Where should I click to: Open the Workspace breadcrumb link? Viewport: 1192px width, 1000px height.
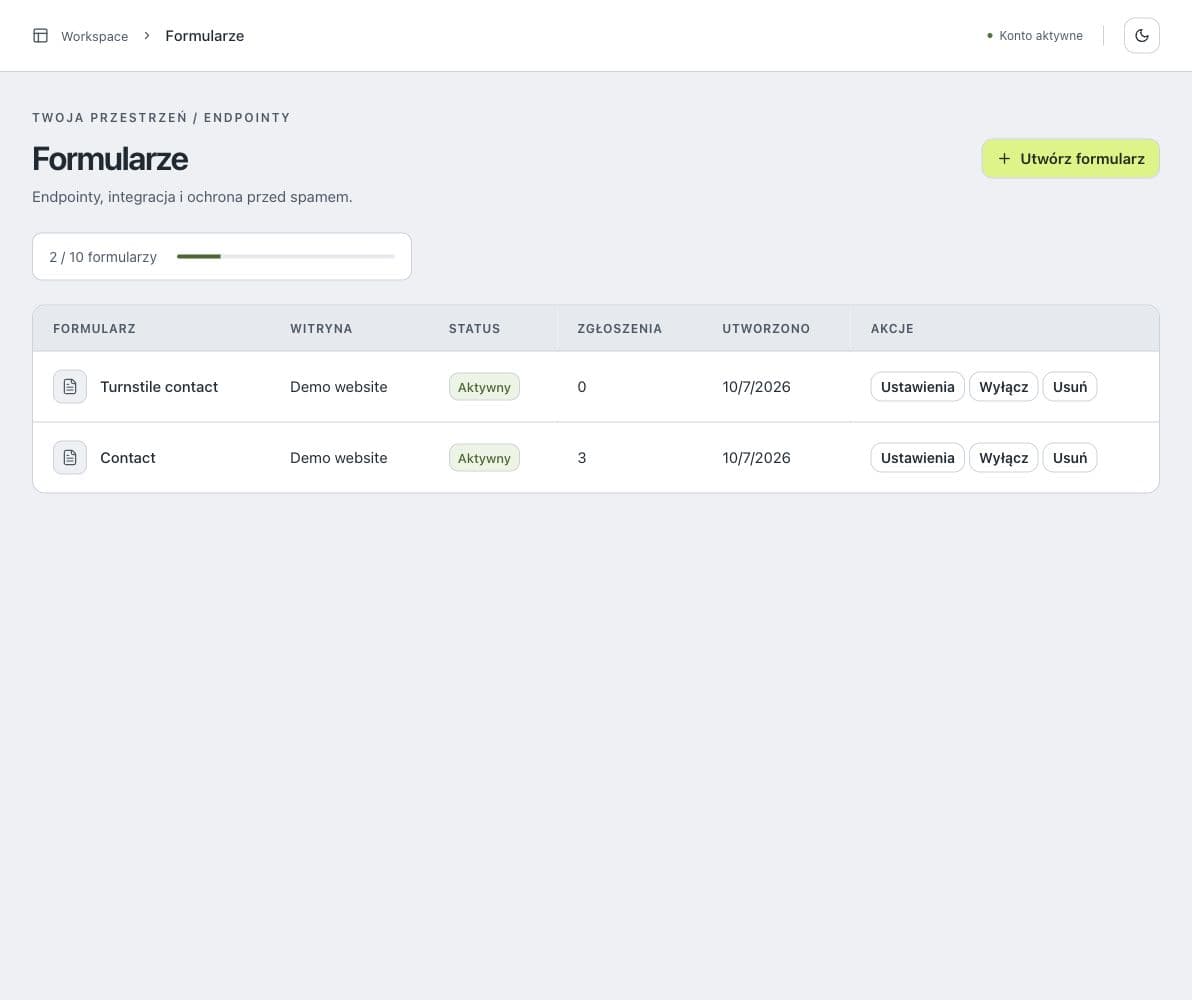(94, 37)
